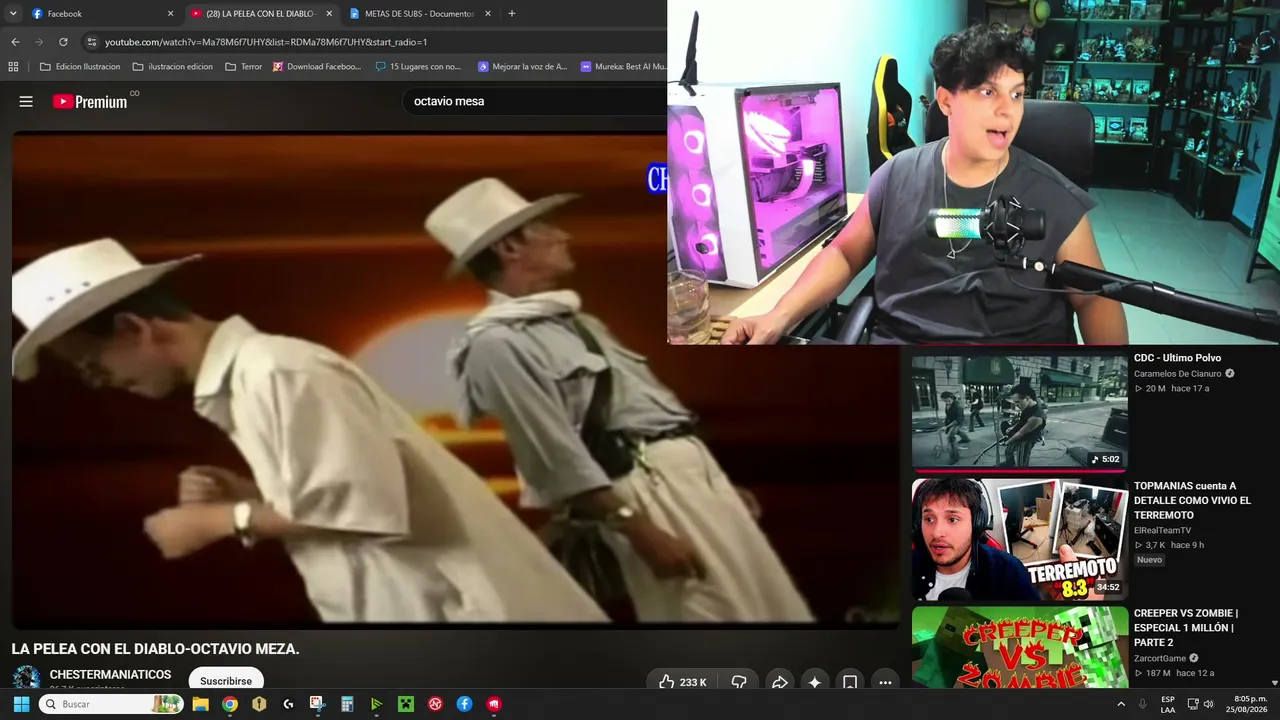Open Mureka: Best AI Mu... bookmark
This screenshot has height=720, width=1280.
point(624,67)
